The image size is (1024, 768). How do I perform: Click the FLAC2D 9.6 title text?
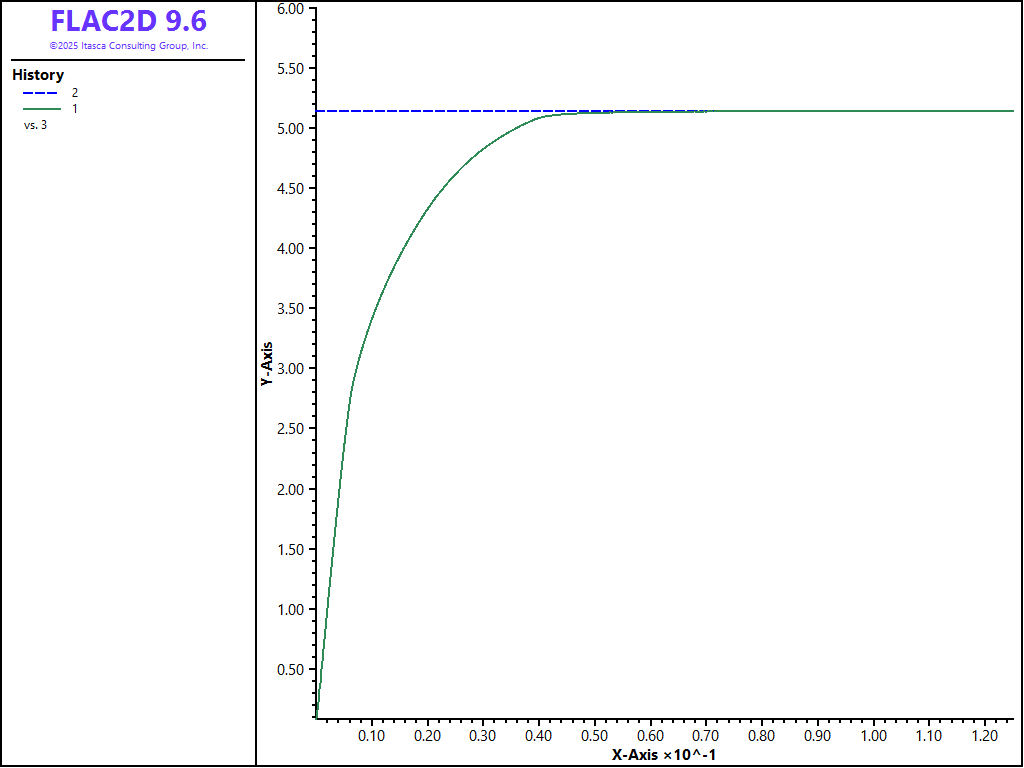coord(128,21)
